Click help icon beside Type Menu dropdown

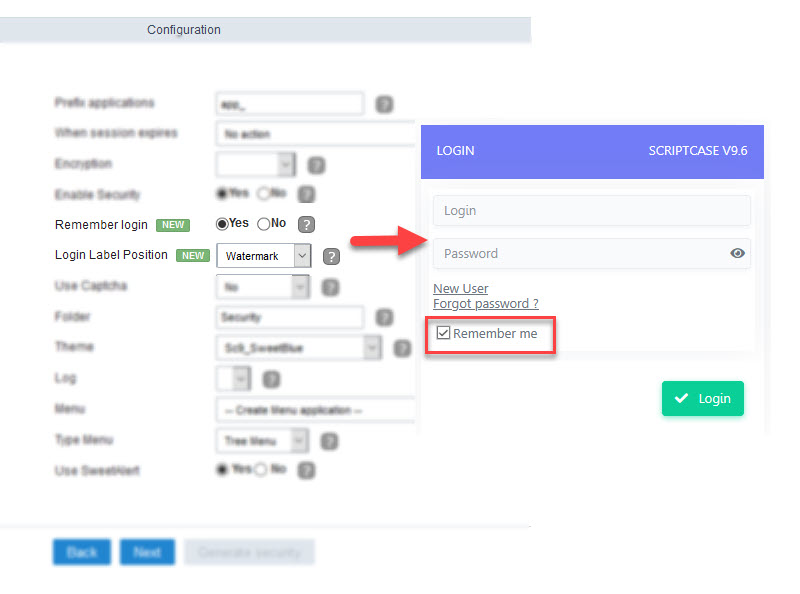pos(330,441)
